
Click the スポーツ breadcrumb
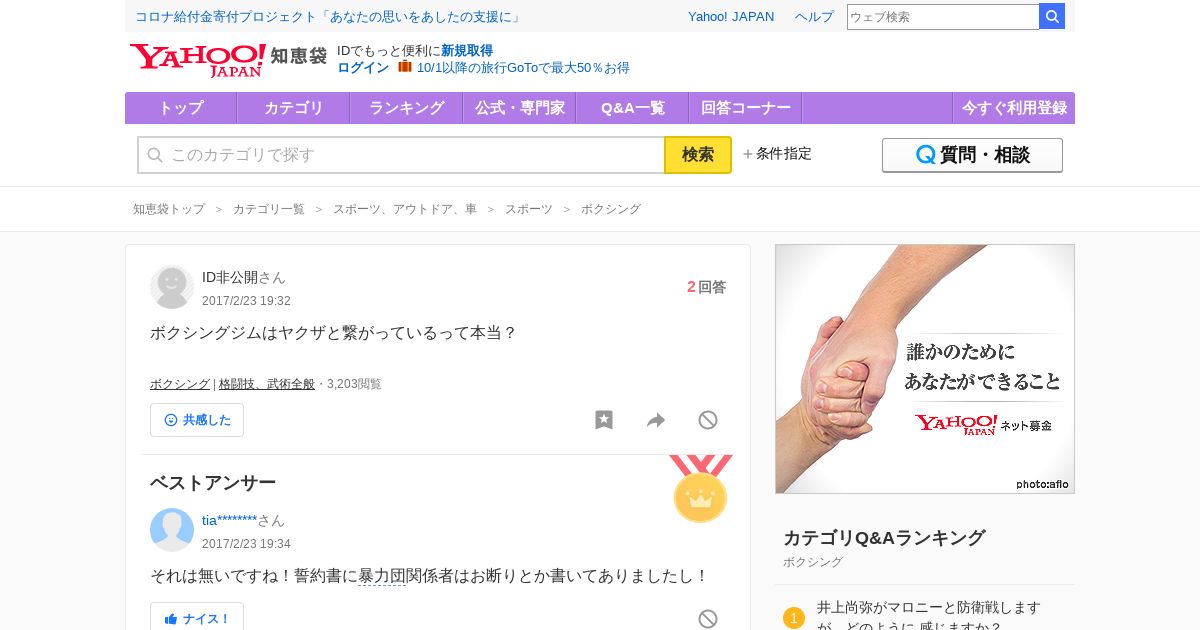tap(529, 209)
